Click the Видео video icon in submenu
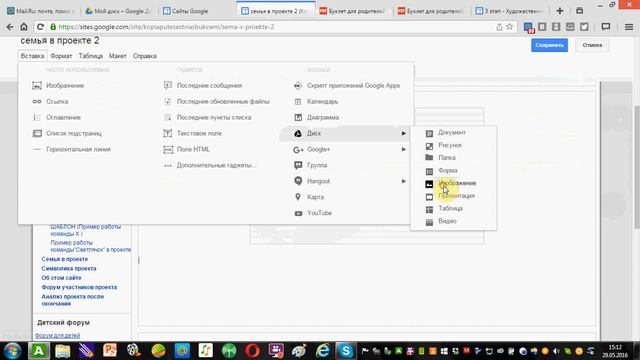640x360 pixels. tap(429, 222)
